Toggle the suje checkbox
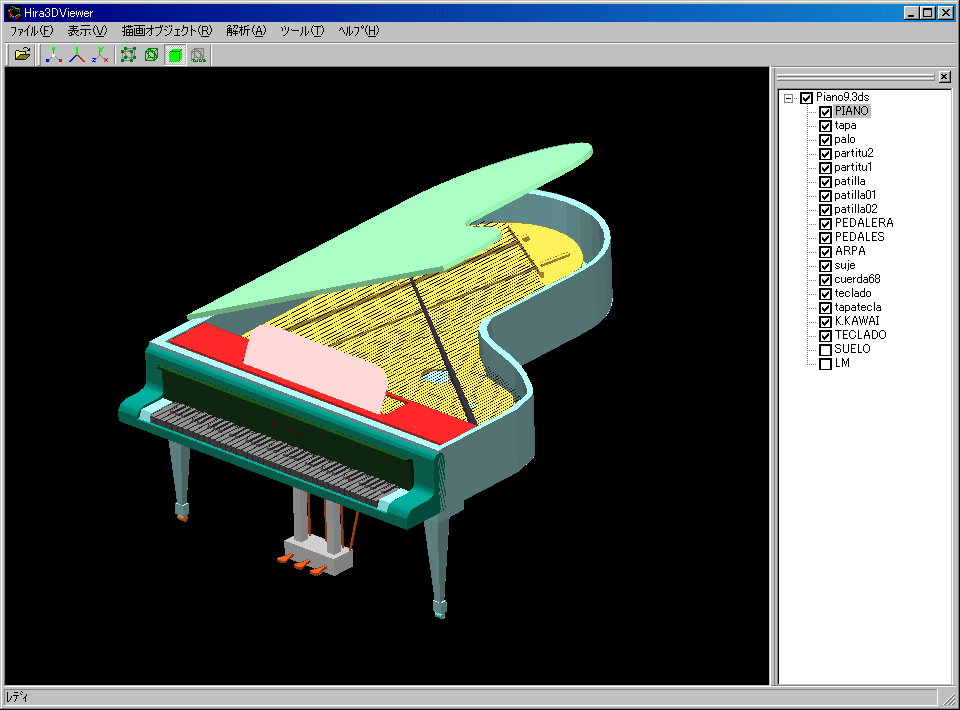 click(825, 266)
